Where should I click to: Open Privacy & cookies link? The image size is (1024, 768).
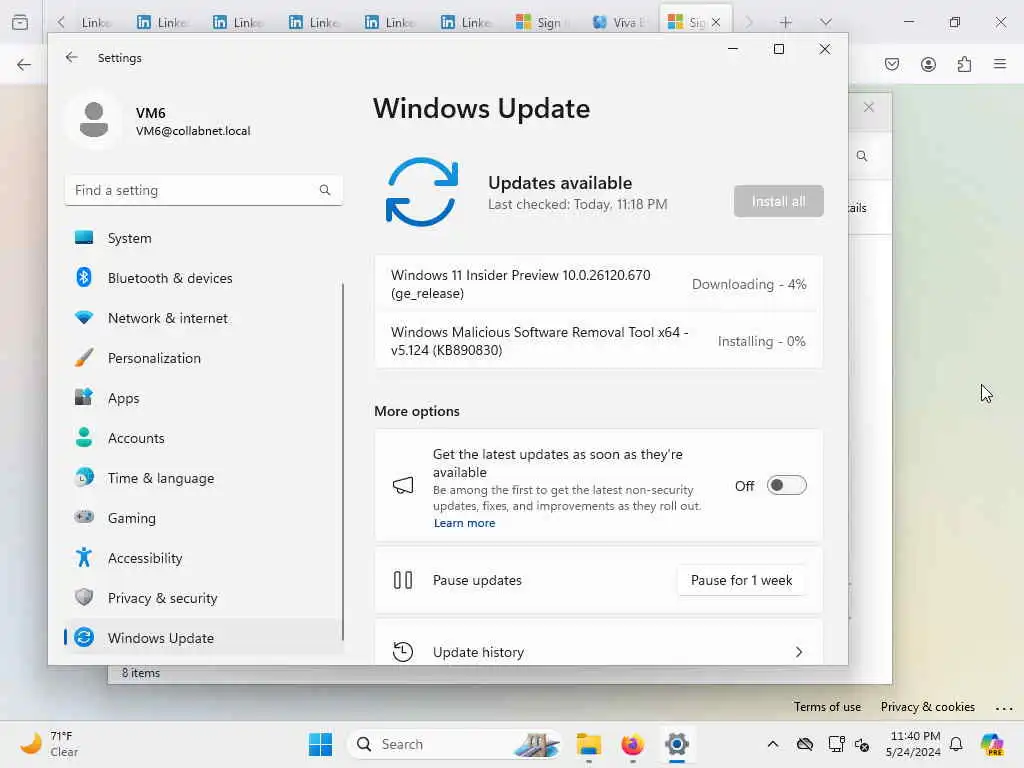click(927, 707)
